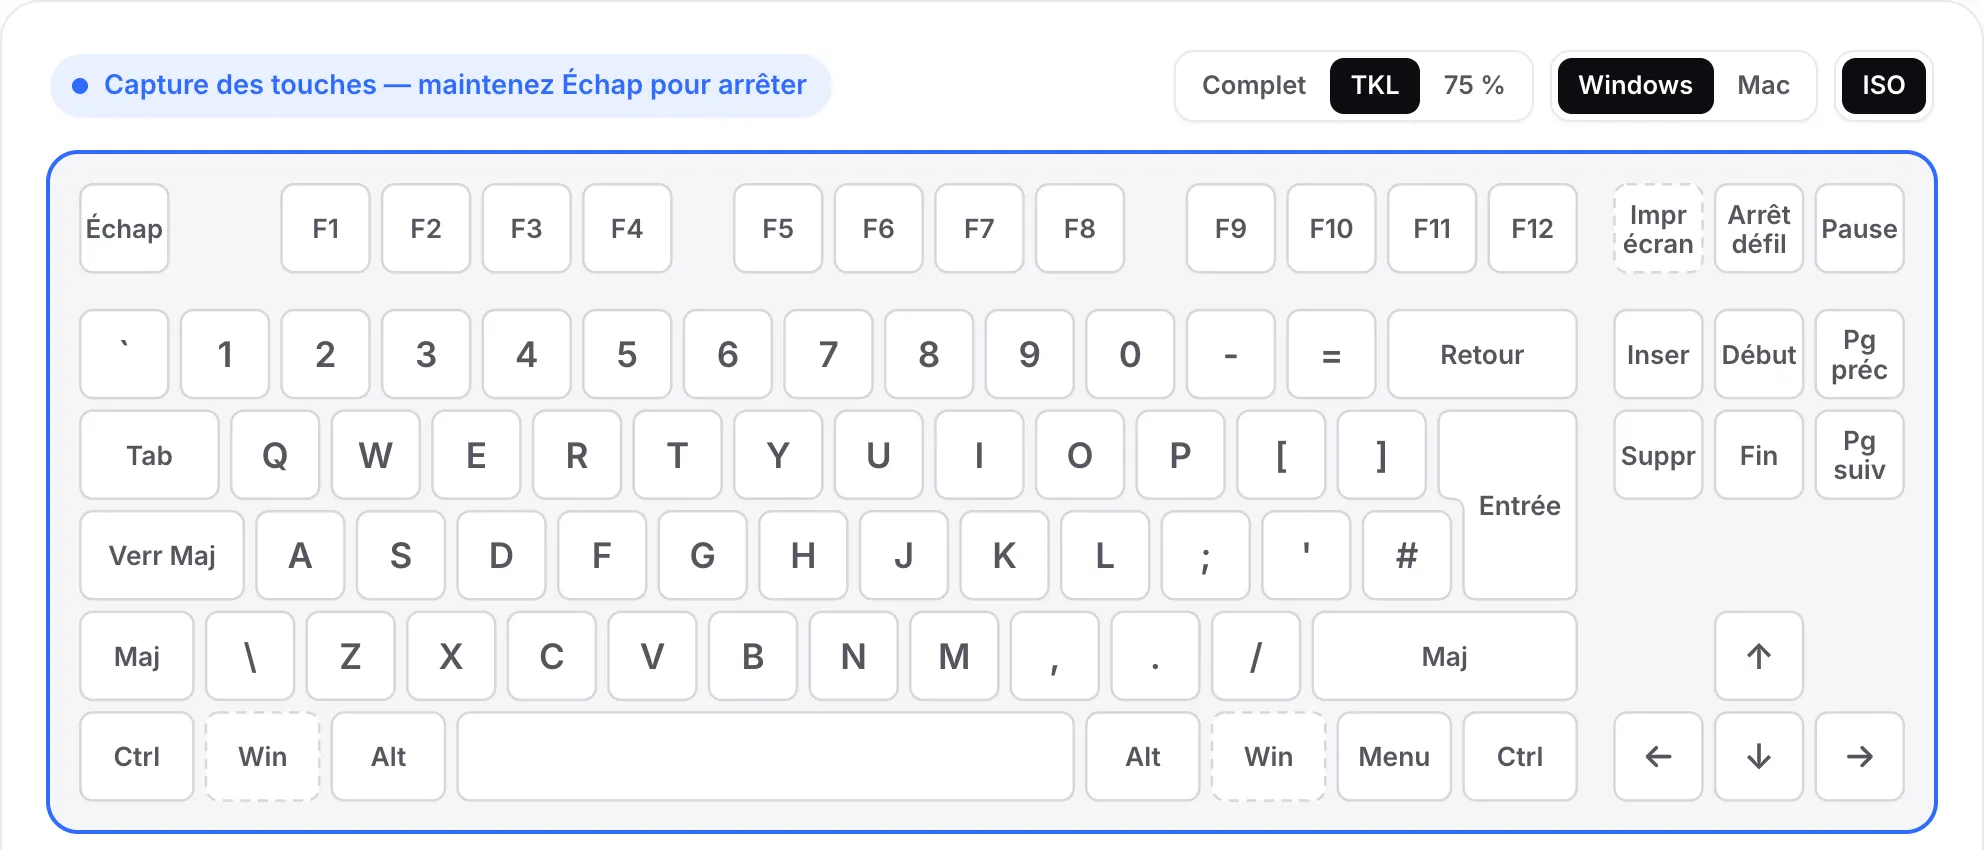Click the opening square bracket key
This screenshot has width=1984, height=850.
point(1281,455)
